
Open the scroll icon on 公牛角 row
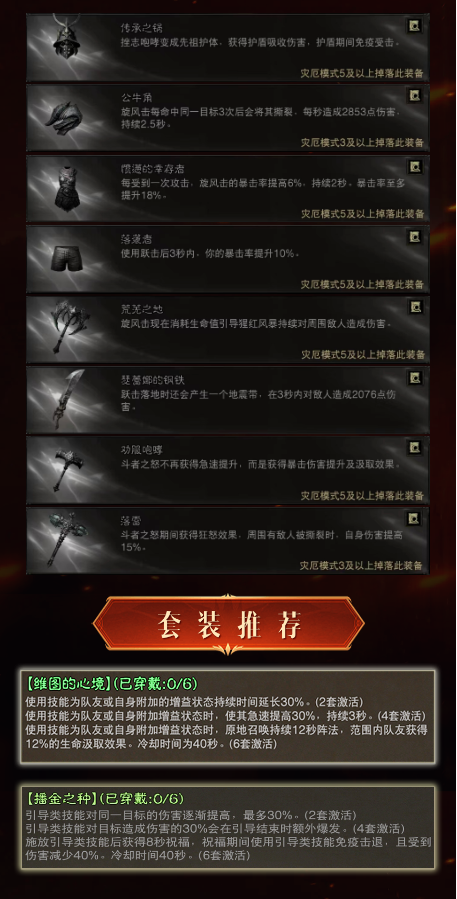pos(413,95)
